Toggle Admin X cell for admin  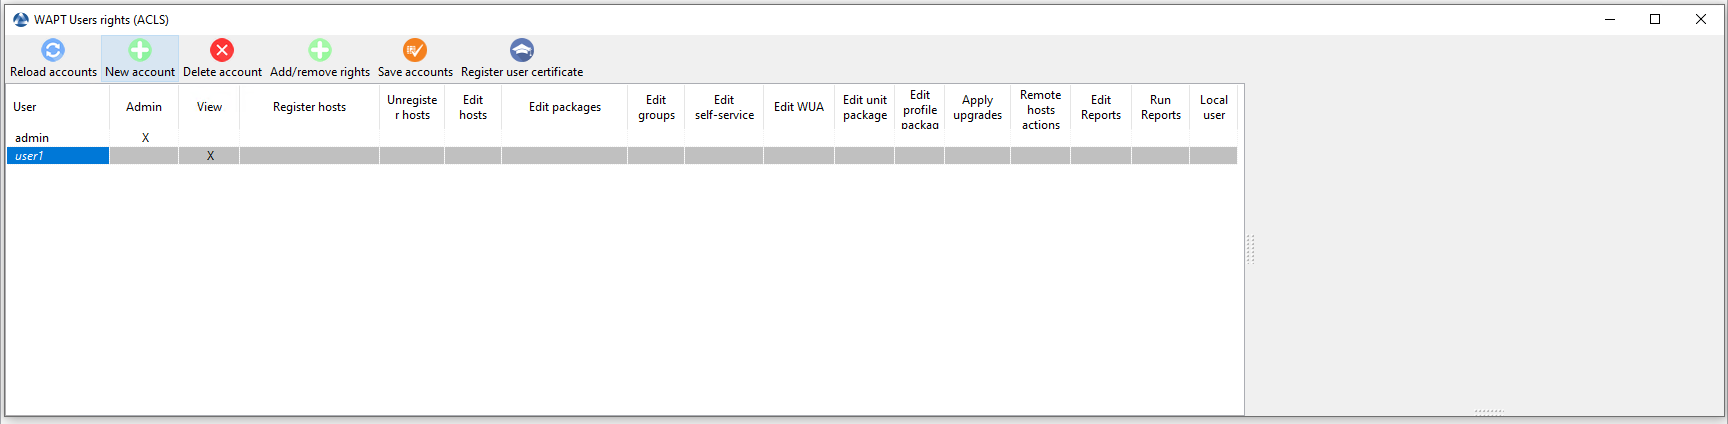[x=144, y=138]
